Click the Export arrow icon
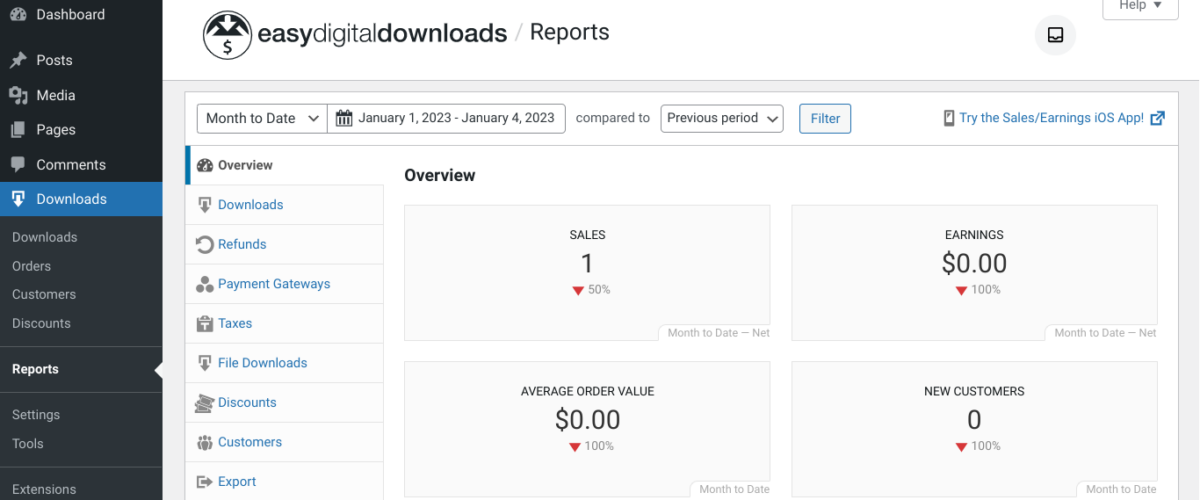 205,482
